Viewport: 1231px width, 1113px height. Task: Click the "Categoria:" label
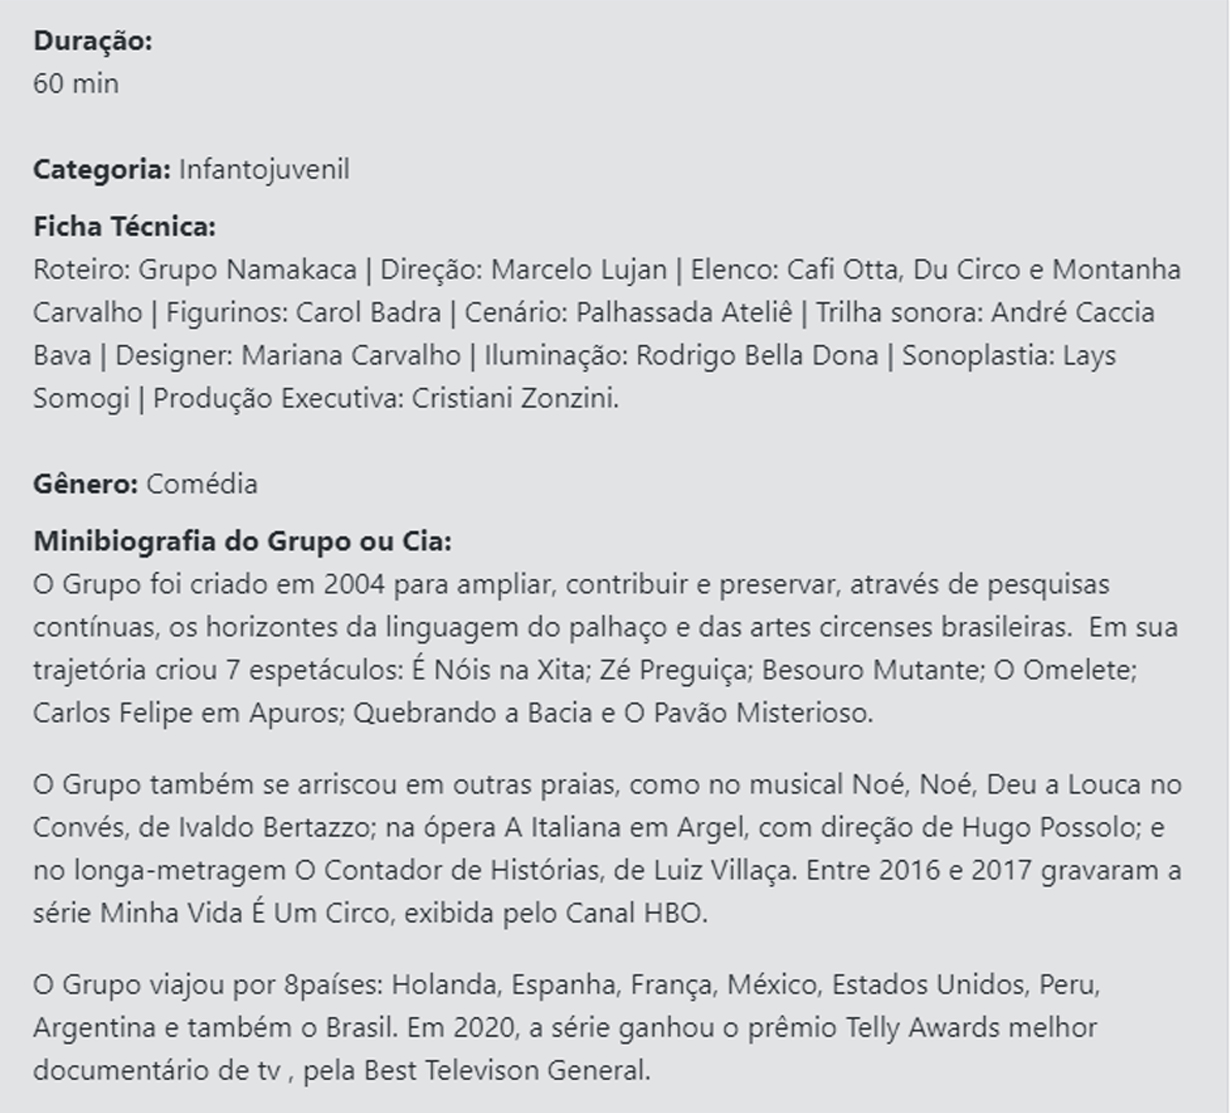click(102, 169)
